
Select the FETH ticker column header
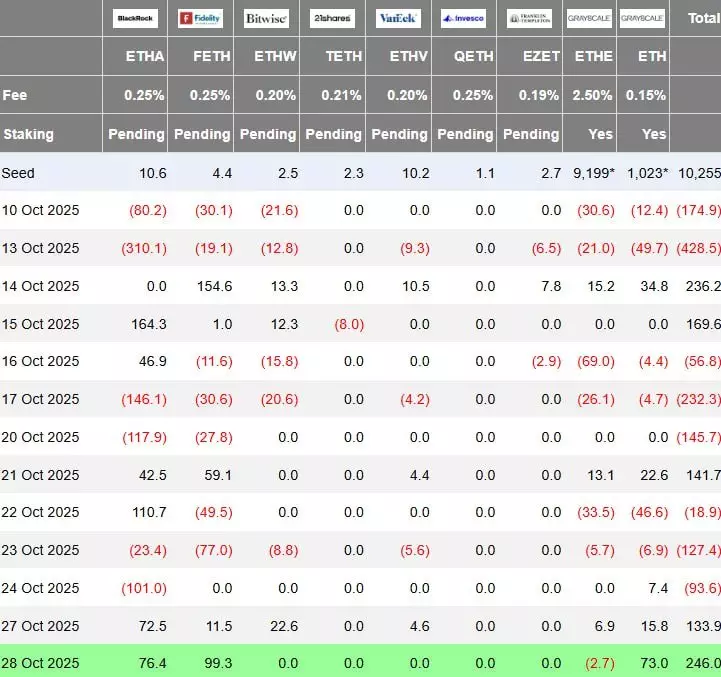pos(212,57)
